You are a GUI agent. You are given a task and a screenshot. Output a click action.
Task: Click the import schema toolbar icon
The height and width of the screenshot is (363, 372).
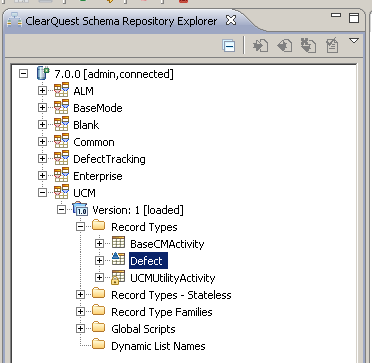point(260,46)
